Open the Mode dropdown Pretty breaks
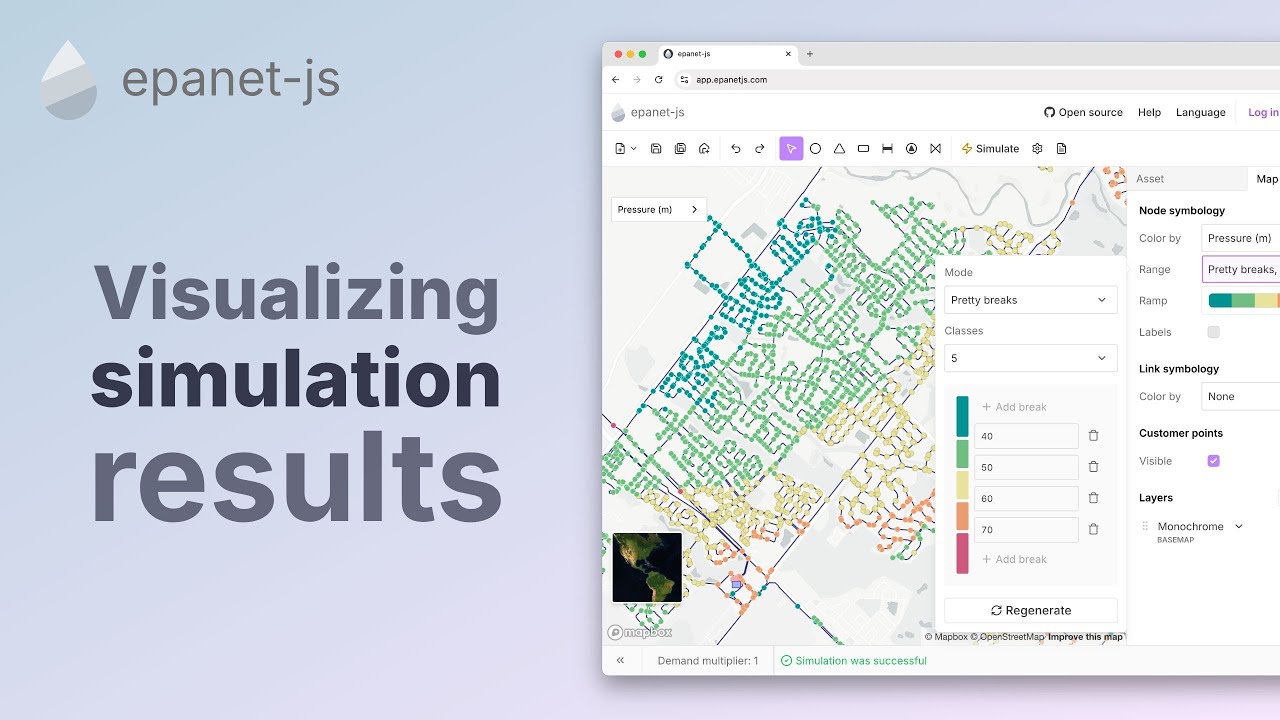Viewport: 1280px width, 720px height. [1030, 300]
